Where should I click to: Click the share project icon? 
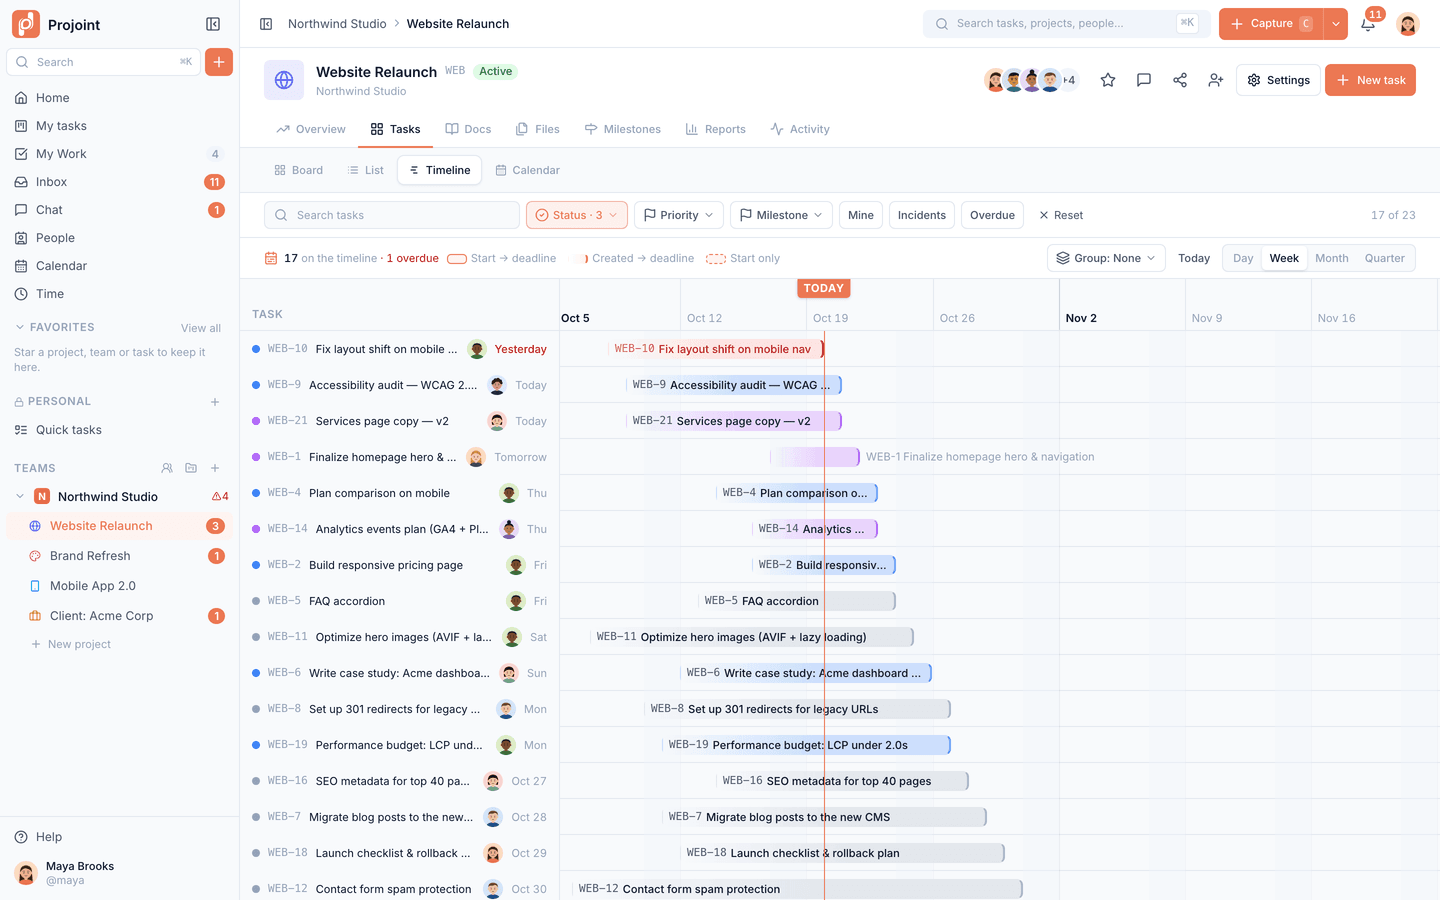(x=1180, y=80)
